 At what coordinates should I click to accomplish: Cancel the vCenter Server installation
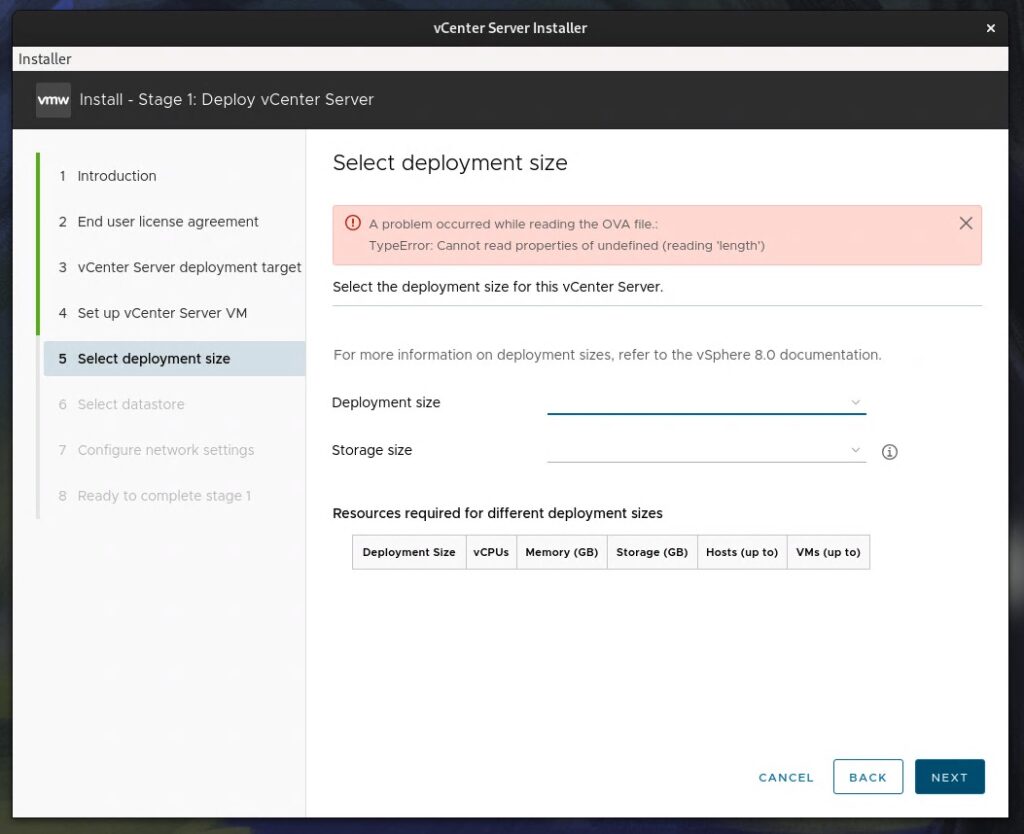click(786, 777)
